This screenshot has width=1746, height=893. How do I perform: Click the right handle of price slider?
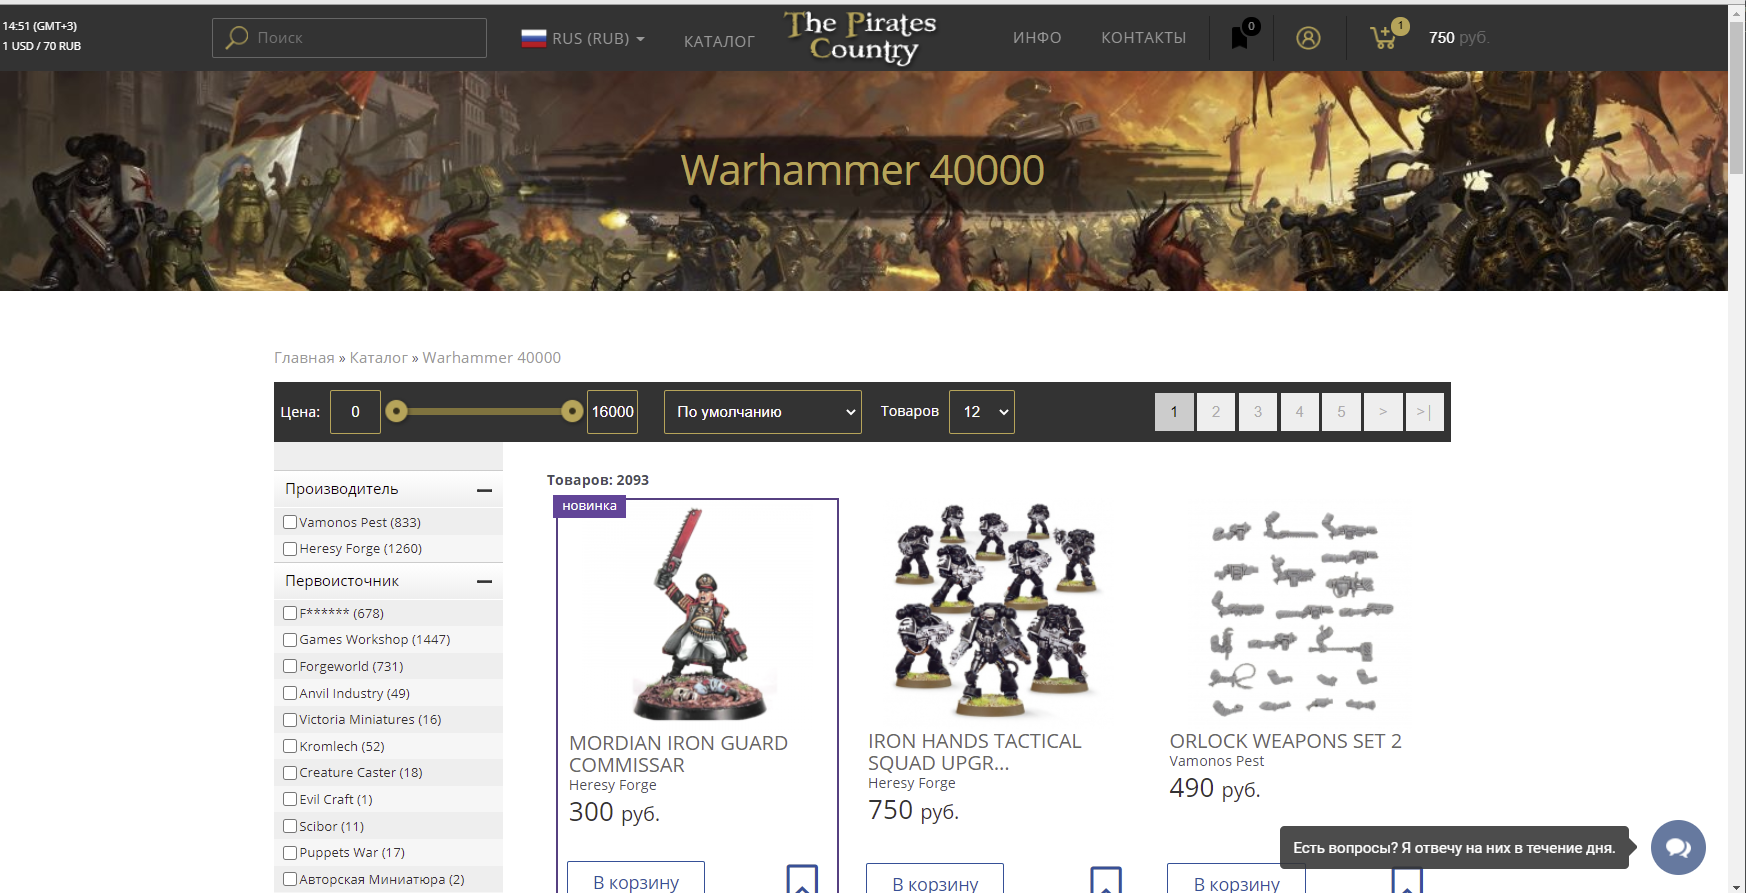pyautogui.click(x=572, y=411)
